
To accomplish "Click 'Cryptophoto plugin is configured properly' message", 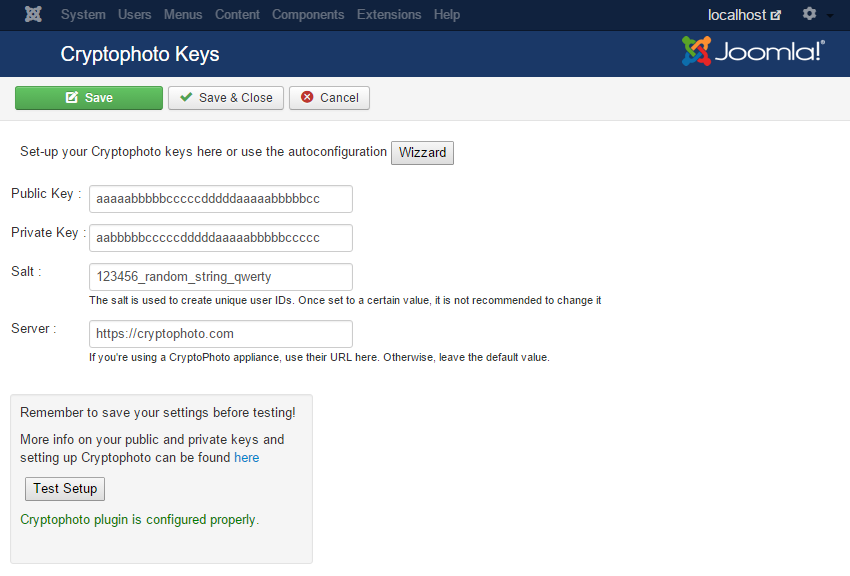I will coord(139,520).
